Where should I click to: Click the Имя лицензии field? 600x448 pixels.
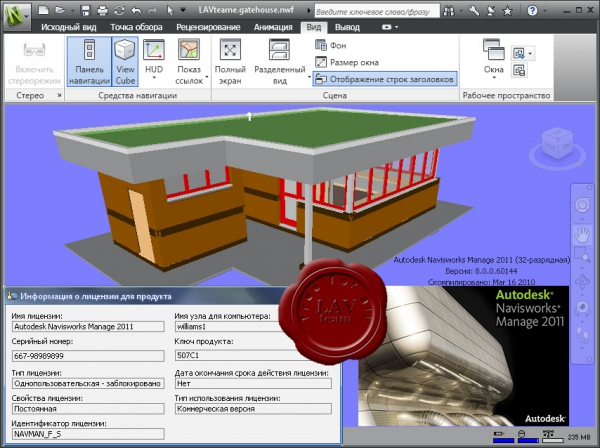[88, 327]
